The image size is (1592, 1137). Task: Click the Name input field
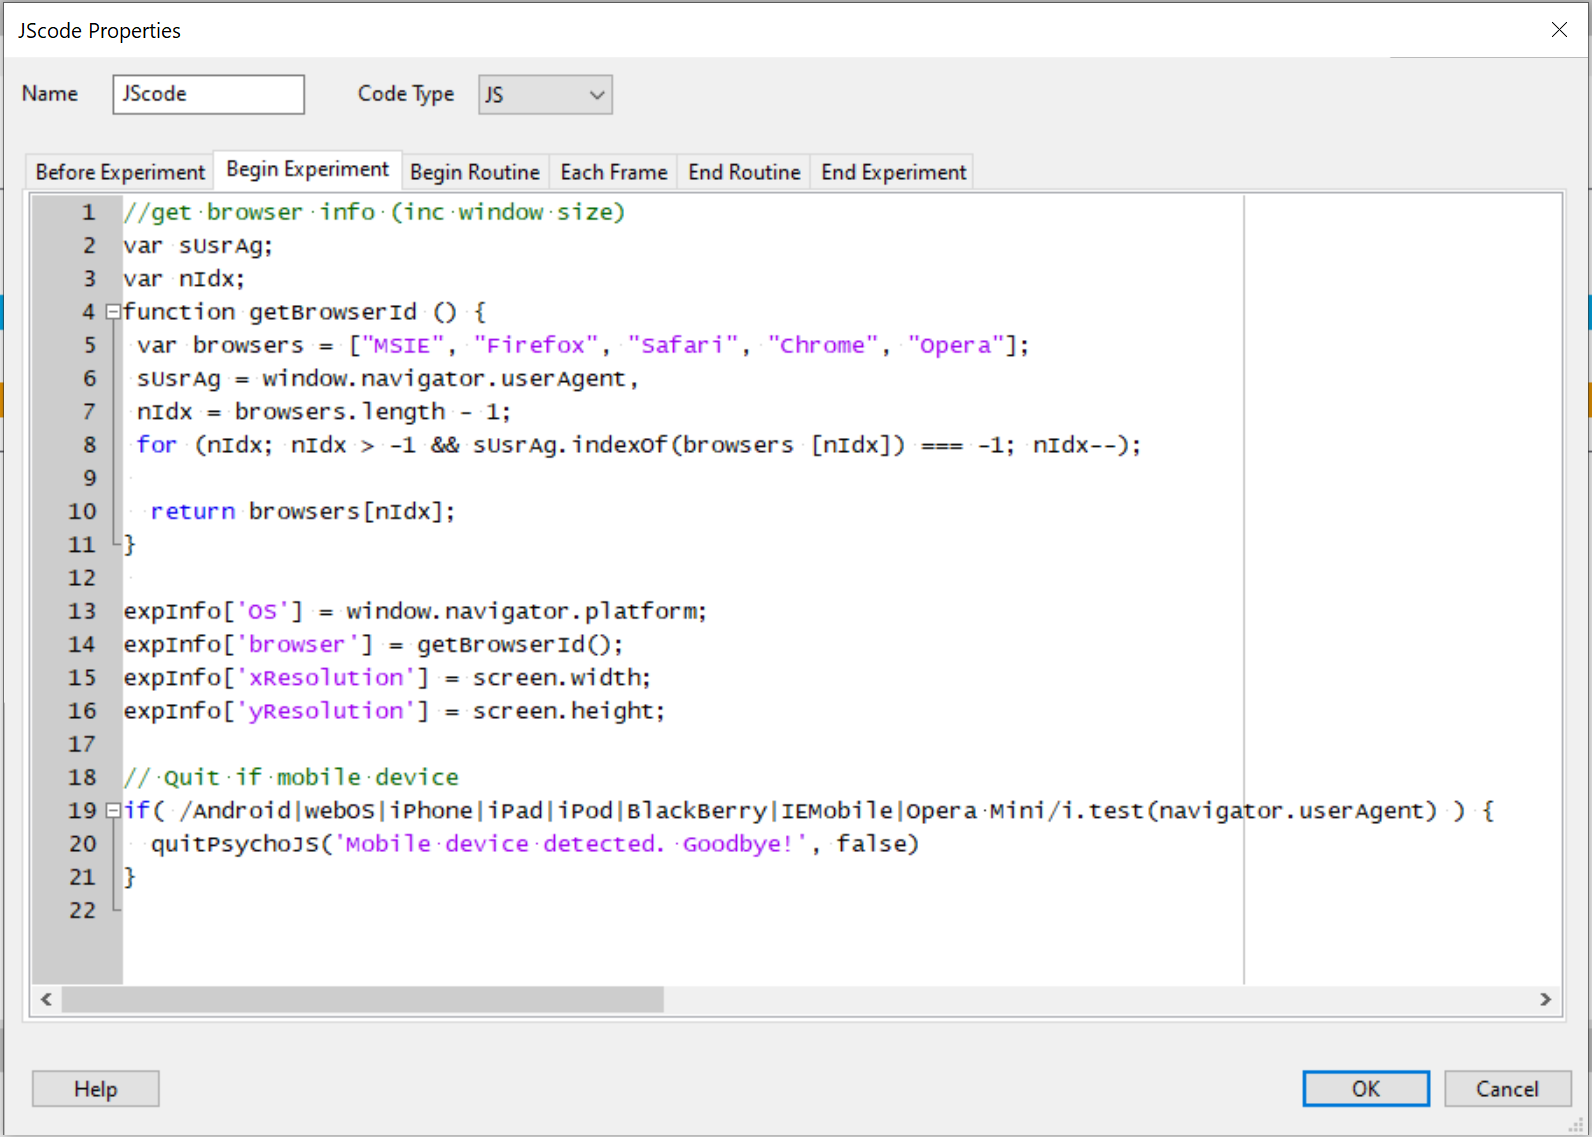tap(208, 94)
